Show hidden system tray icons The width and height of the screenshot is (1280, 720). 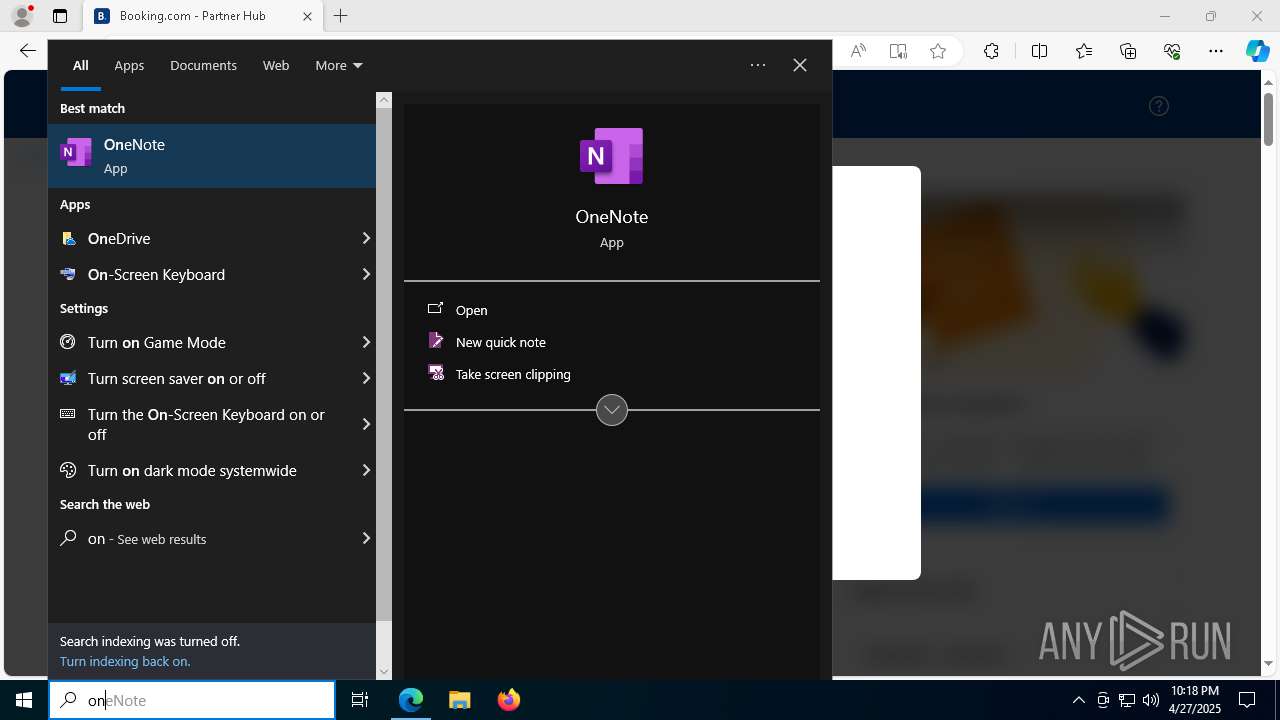[1078, 700]
